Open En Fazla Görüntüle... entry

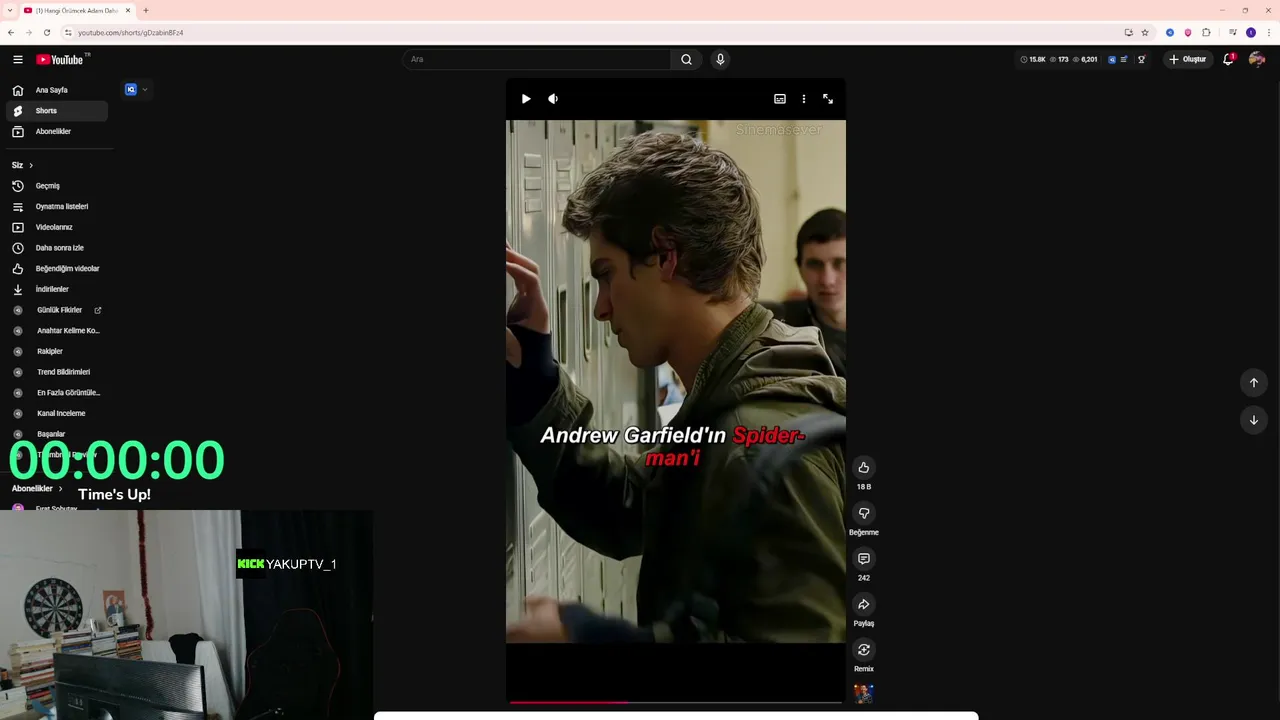point(57,393)
